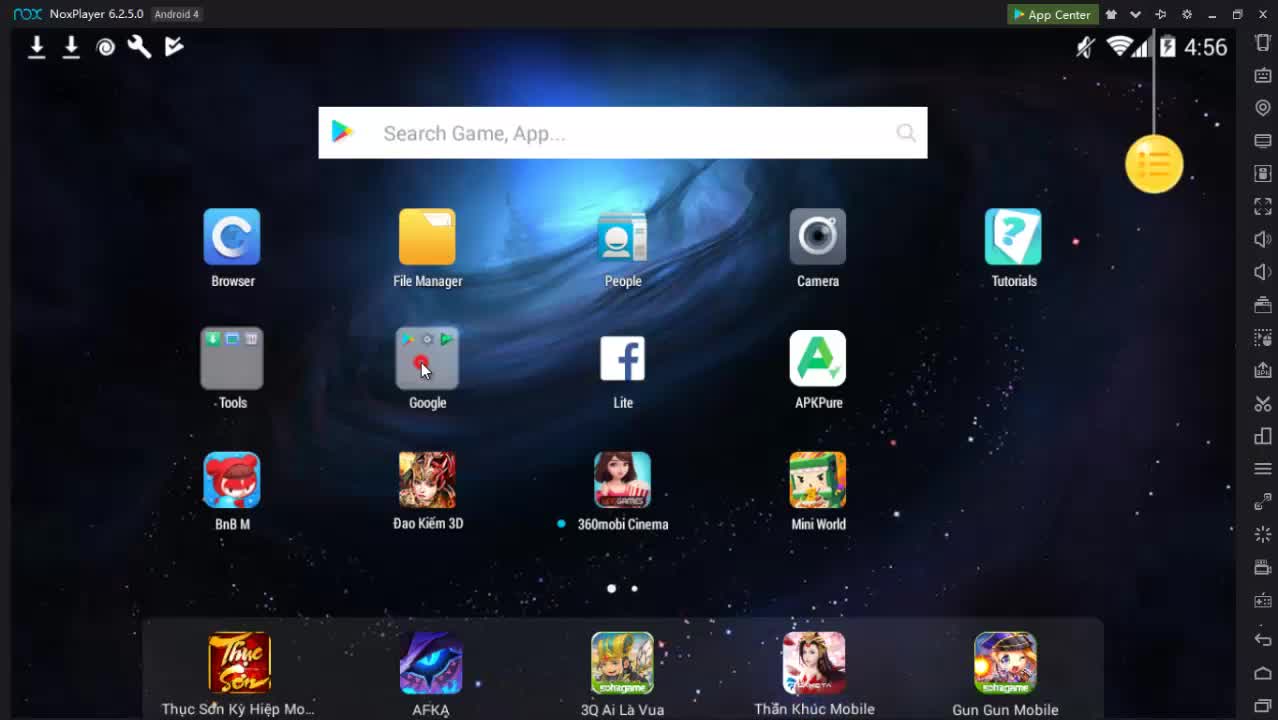Click the battery charging icon
This screenshot has width=1278, height=720.
point(1167,46)
